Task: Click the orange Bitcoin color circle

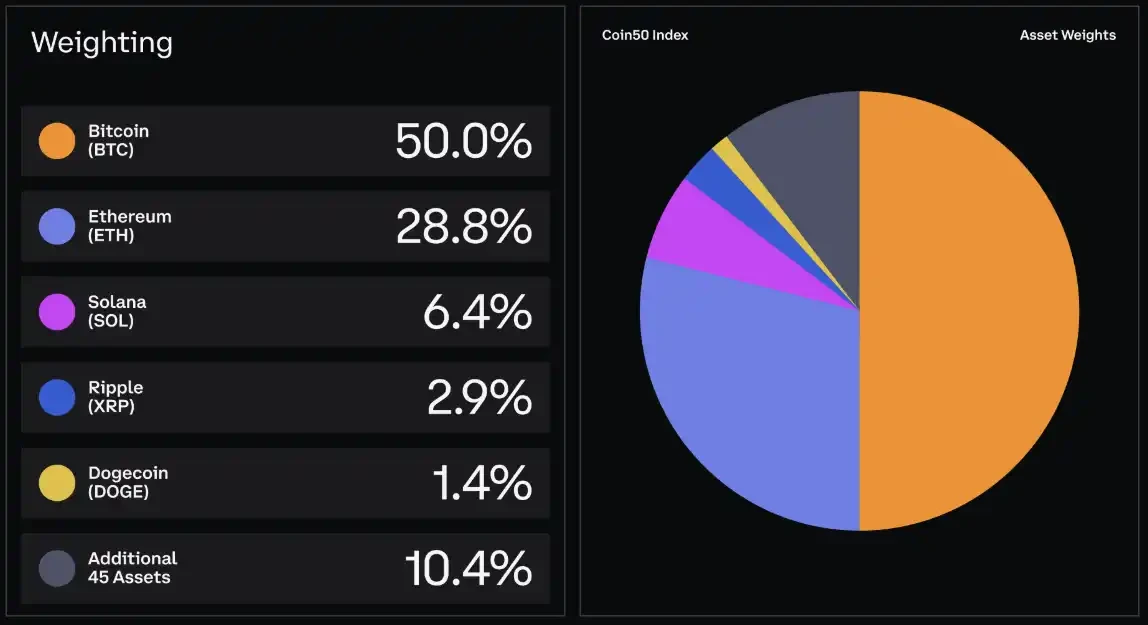Action: tap(57, 141)
